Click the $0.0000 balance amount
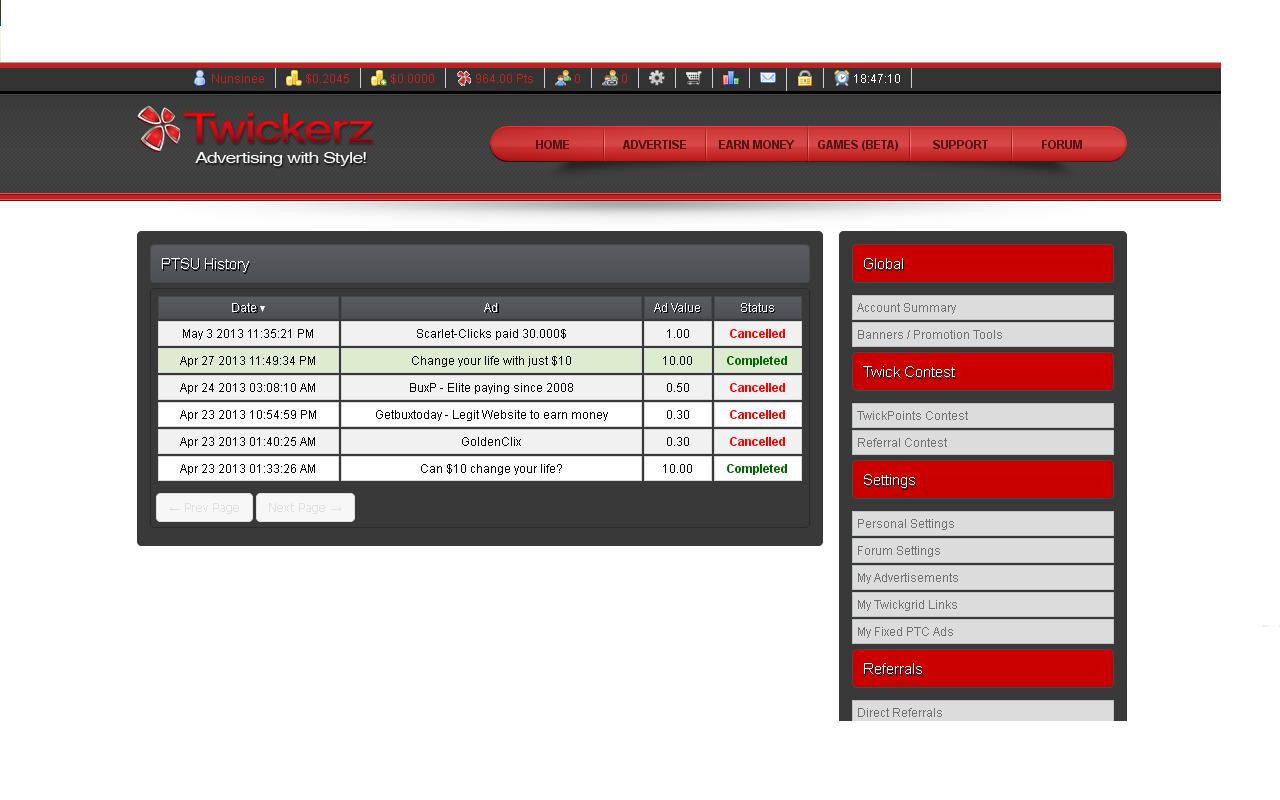 pyautogui.click(x=413, y=79)
